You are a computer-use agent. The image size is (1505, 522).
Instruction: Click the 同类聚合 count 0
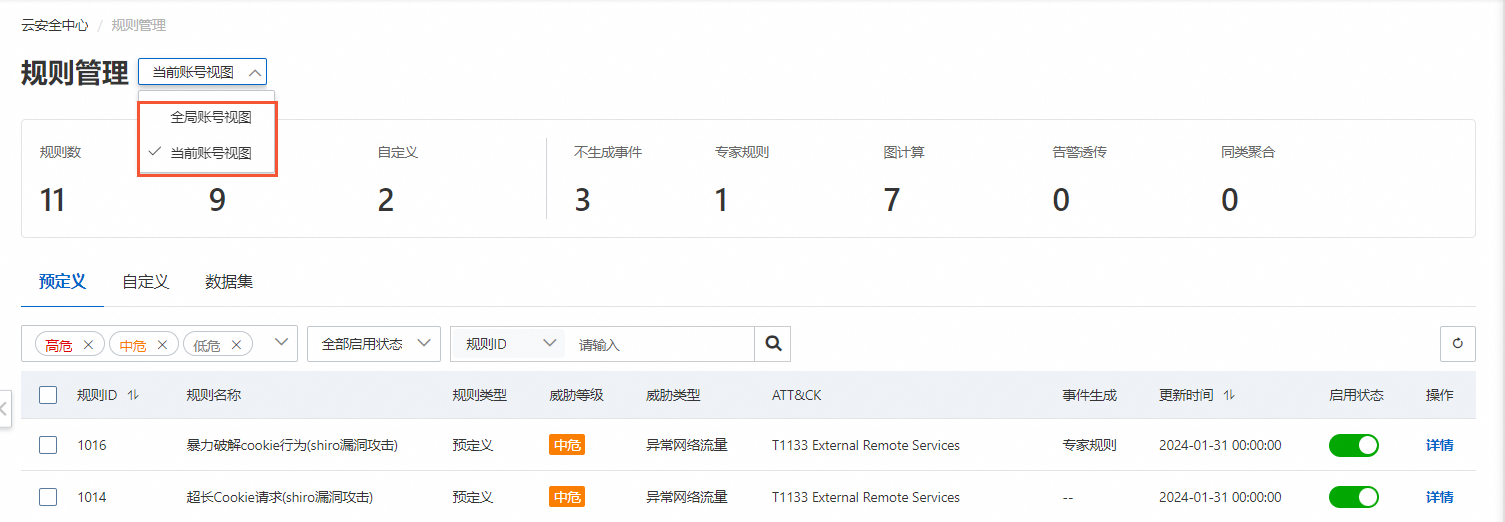(1230, 201)
